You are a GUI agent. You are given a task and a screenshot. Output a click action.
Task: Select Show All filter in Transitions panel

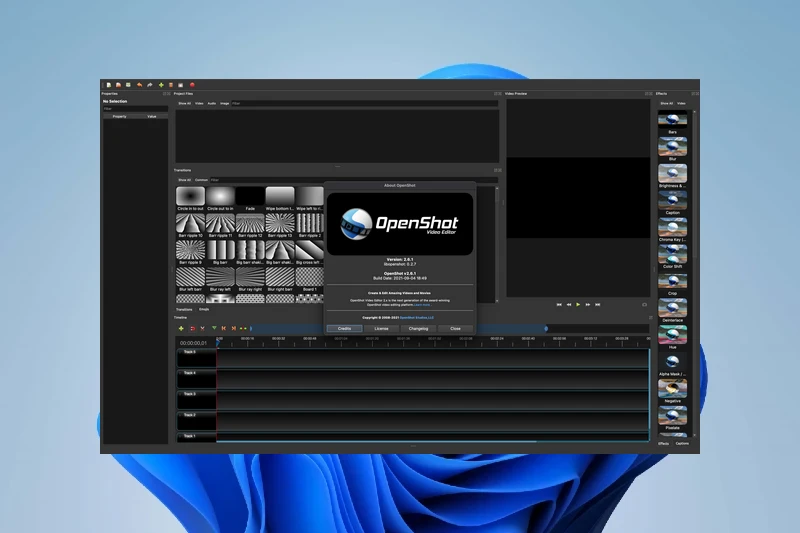pos(185,180)
